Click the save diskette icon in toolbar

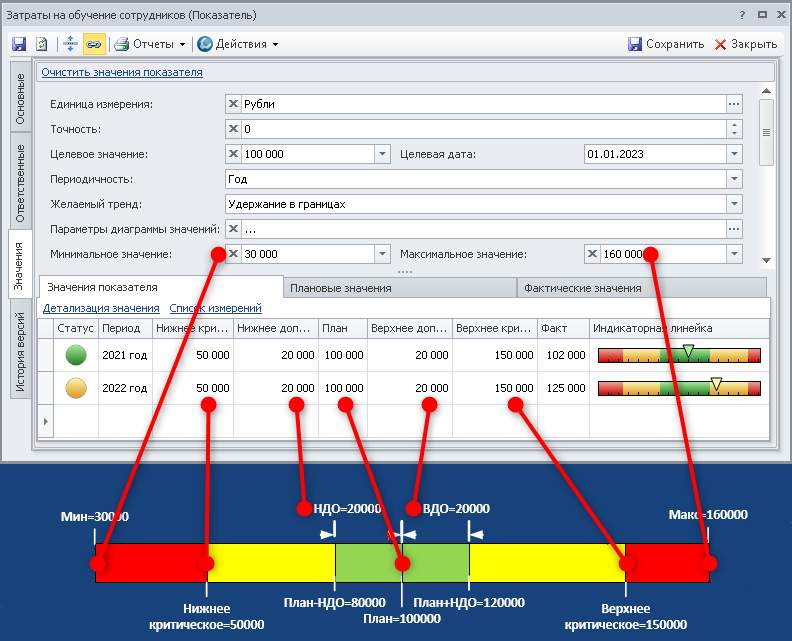point(18,44)
